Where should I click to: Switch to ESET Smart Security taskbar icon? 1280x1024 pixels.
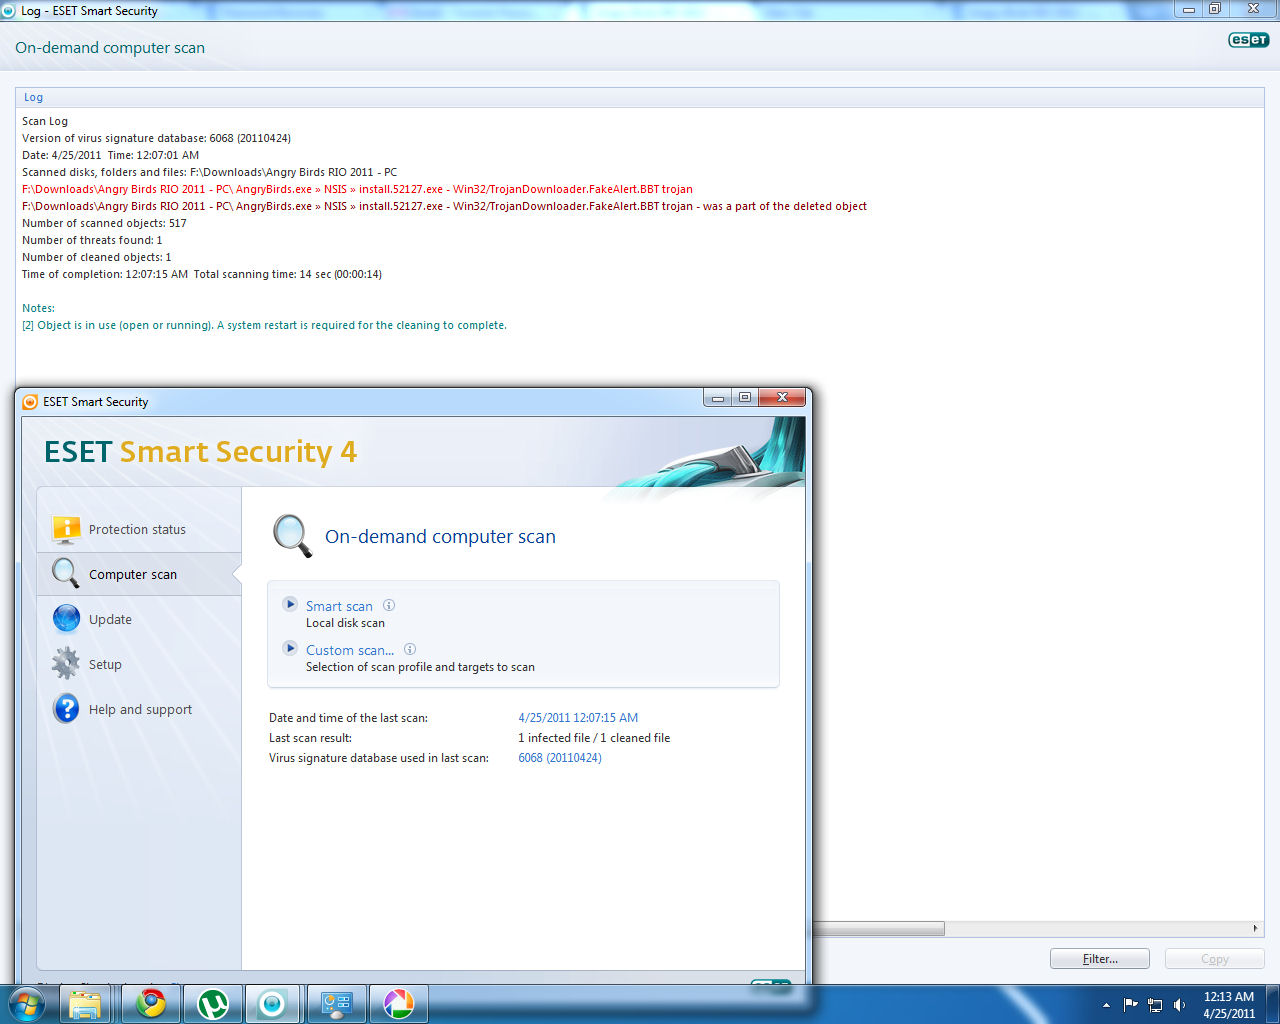[272, 1004]
